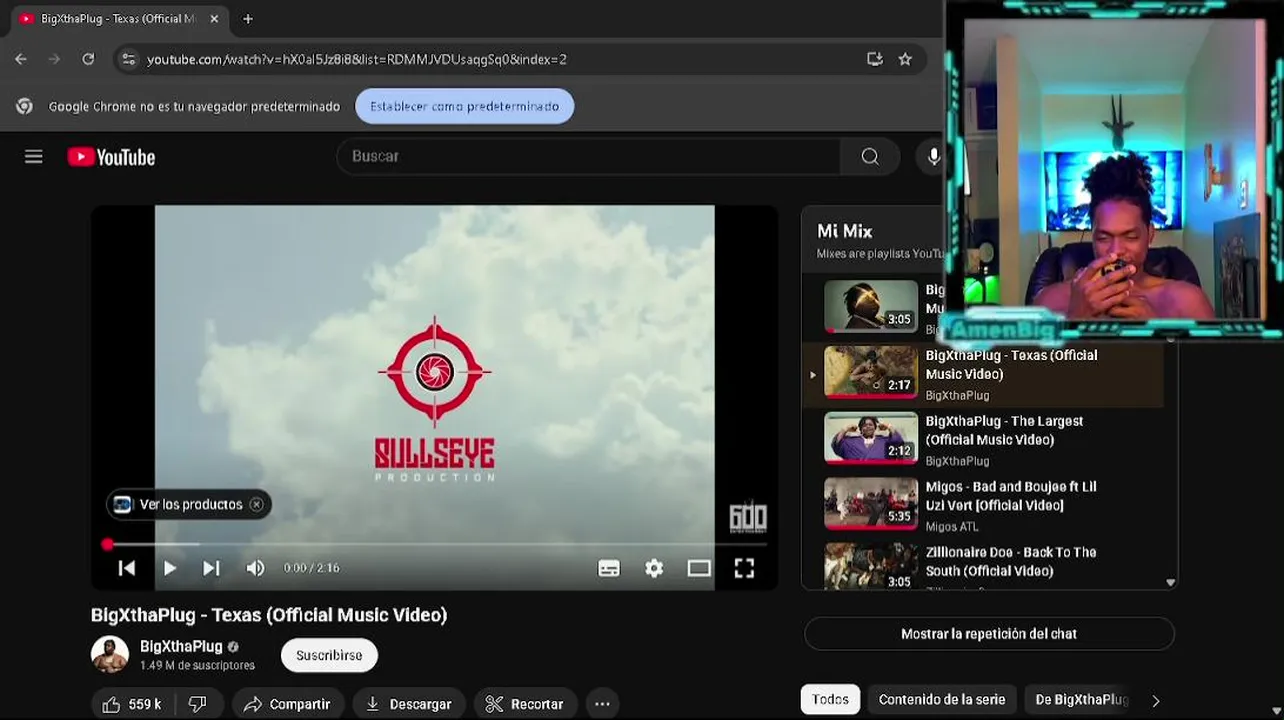Click Mostrar la repetición del chat
This screenshot has width=1284, height=720.
tap(989, 634)
